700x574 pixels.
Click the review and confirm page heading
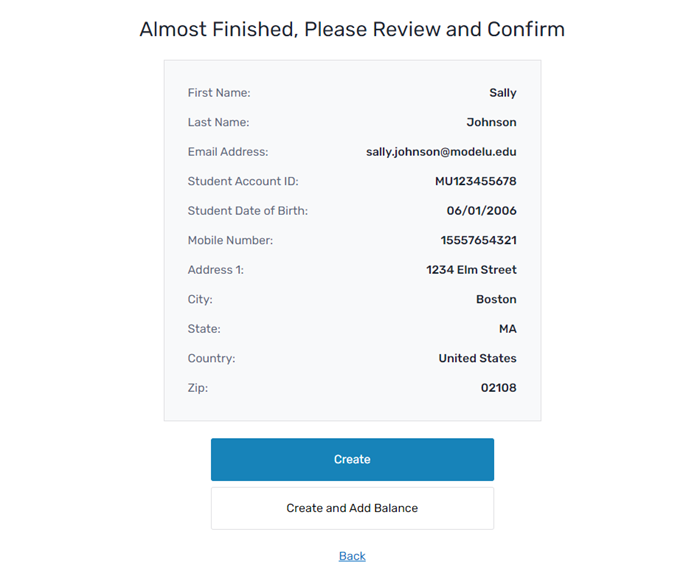(352, 29)
